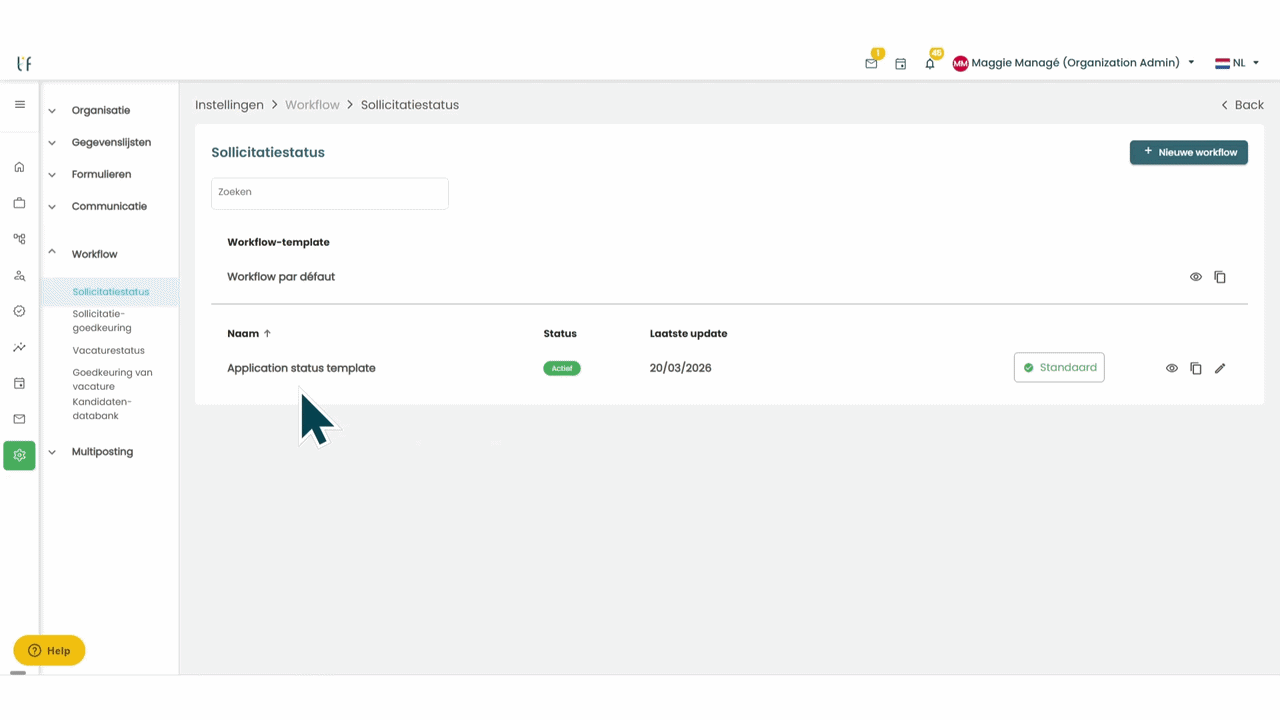Screen dimensions: 1280x720
Task: Open the green settings gear icon
Action: point(19,455)
